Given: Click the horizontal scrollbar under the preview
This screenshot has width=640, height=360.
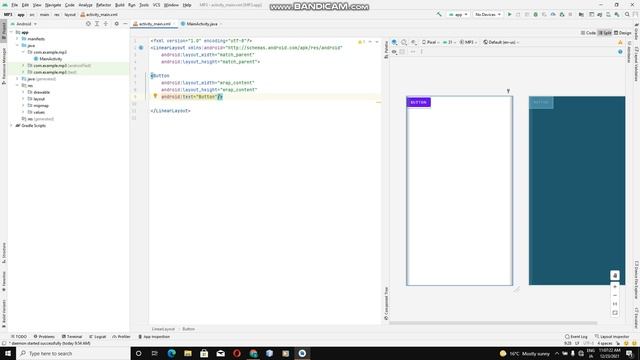Looking at the screenshot, I should 493,323.
